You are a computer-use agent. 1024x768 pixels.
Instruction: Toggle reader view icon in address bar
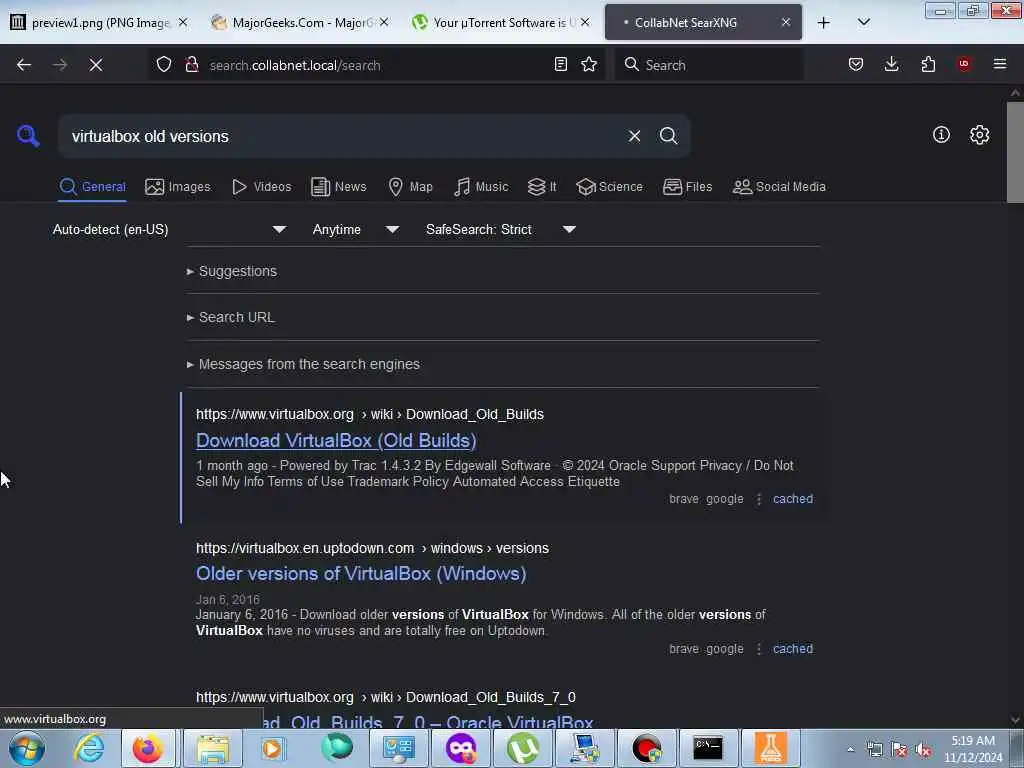coord(560,64)
